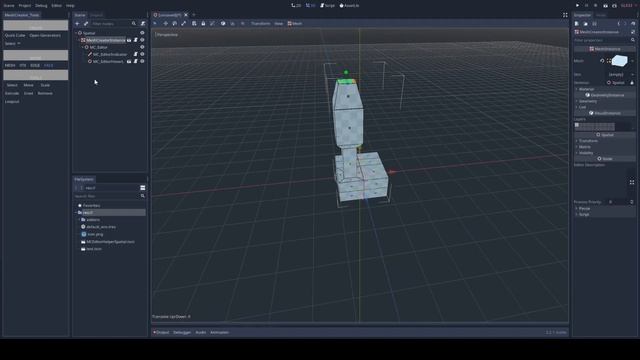
Task: Click Open Generators button
Action: point(45,36)
